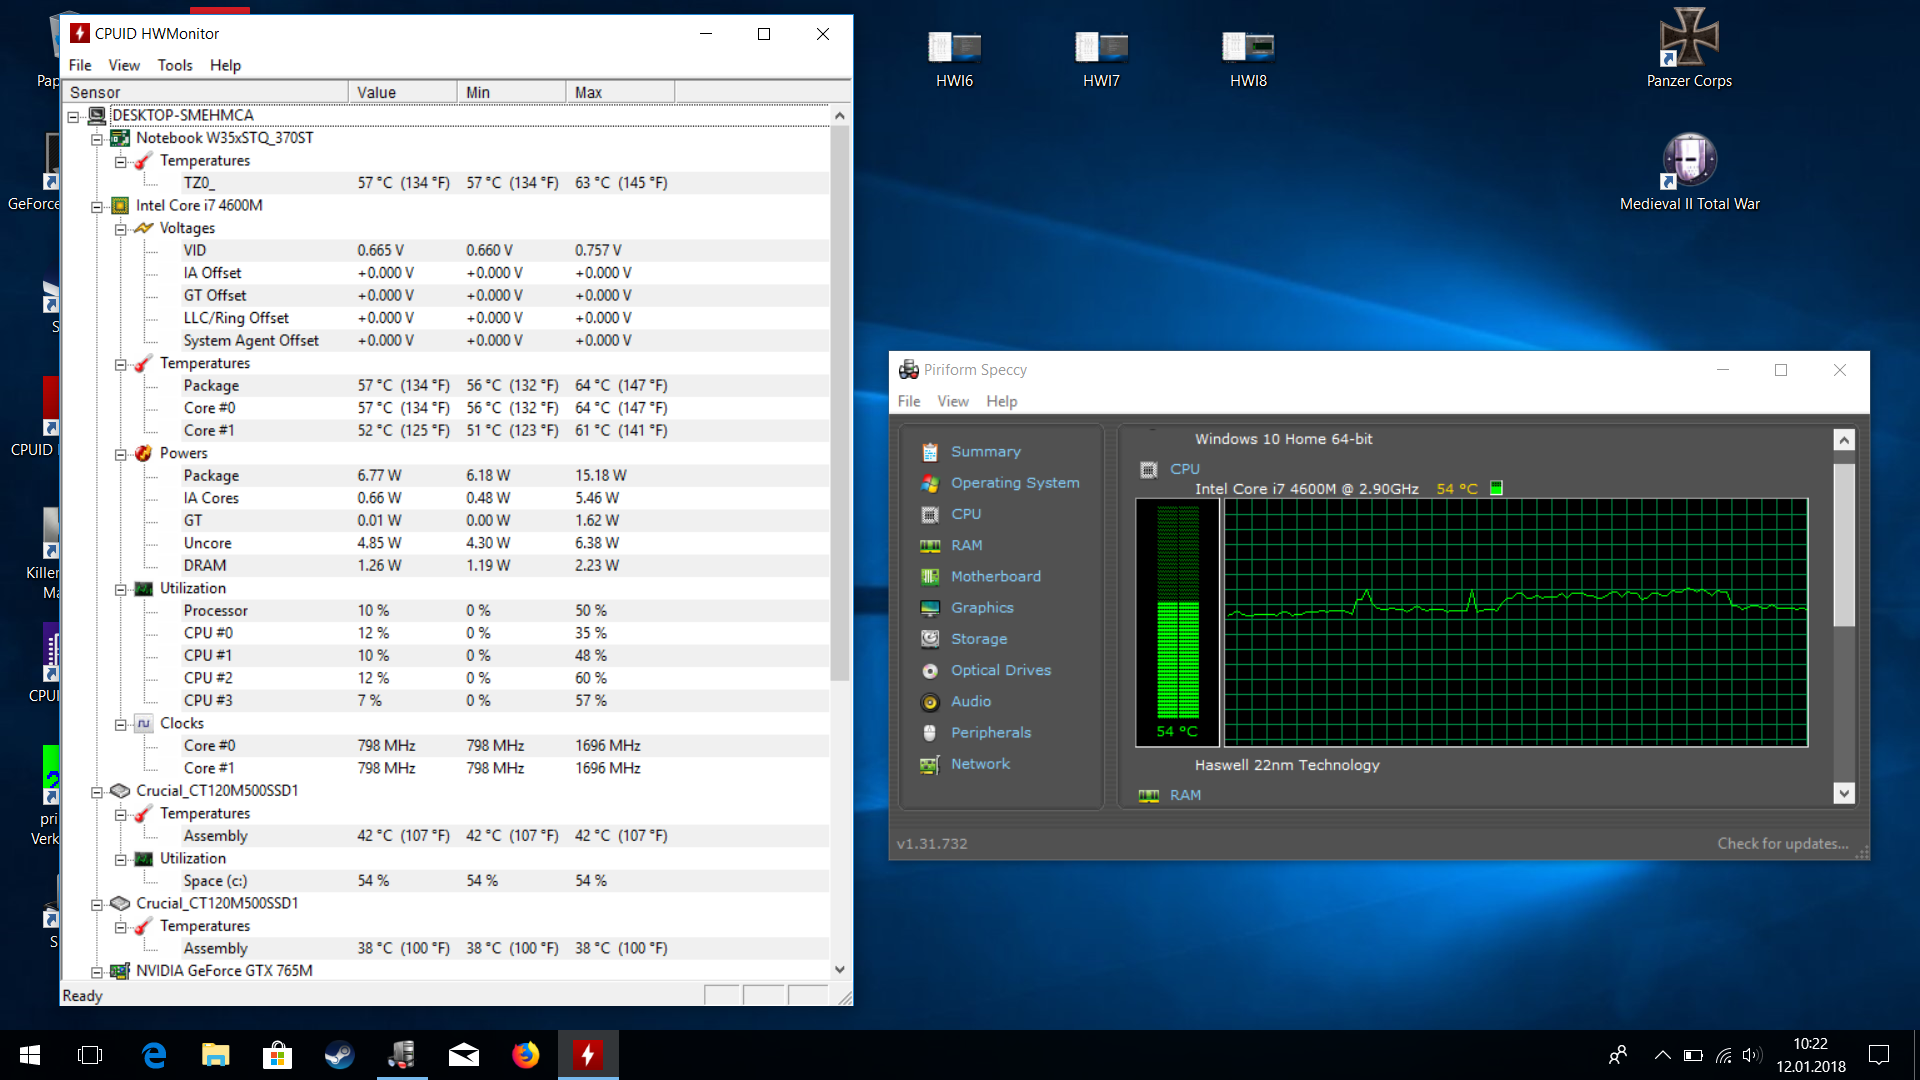Collapse the Powers tree section
Image resolution: width=1920 pixels, height=1080 pixels.
tap(121, 454)
